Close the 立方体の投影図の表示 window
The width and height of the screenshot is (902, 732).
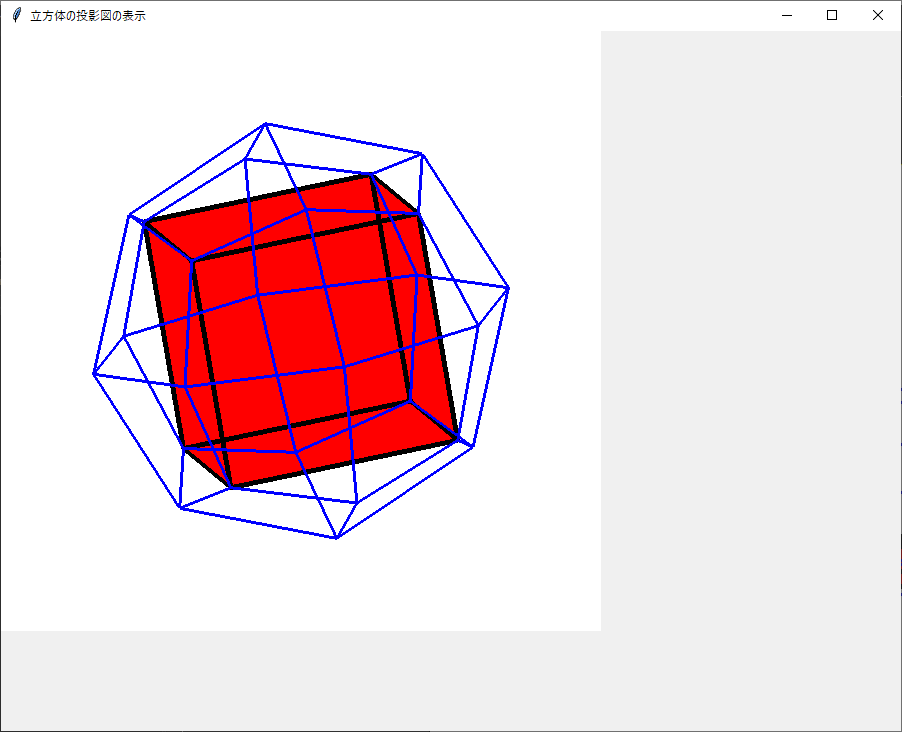(x=878, y=16)
